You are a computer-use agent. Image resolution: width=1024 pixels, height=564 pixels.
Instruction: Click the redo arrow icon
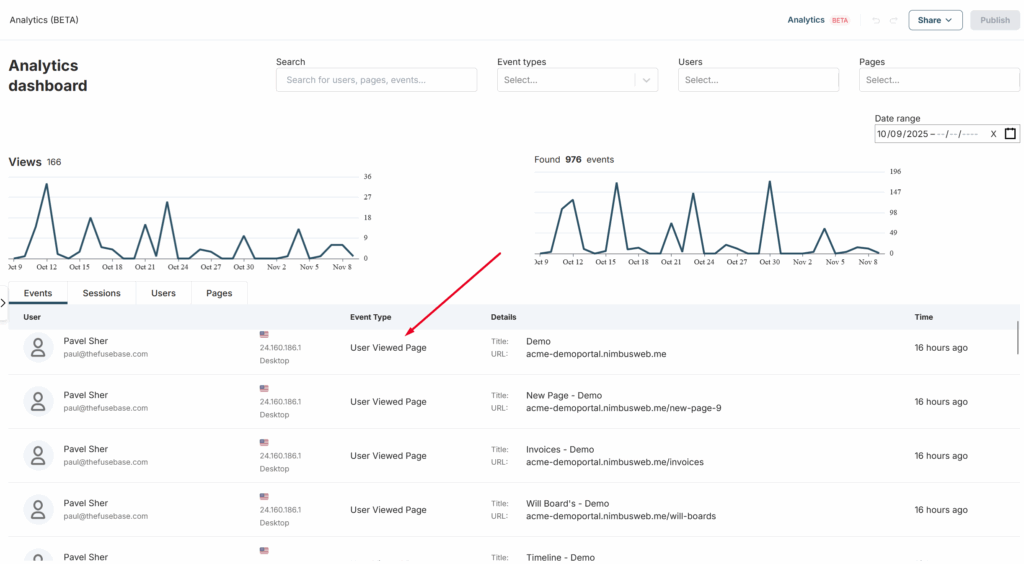[894, 20]
